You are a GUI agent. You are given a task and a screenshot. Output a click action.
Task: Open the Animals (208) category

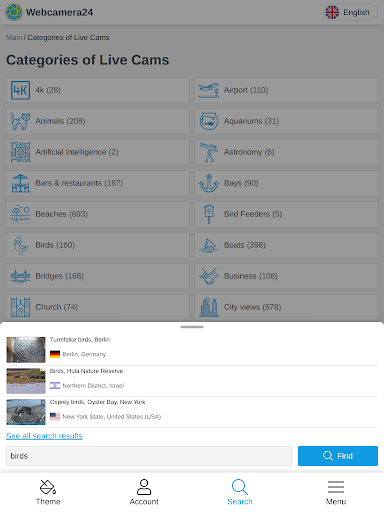98,121
